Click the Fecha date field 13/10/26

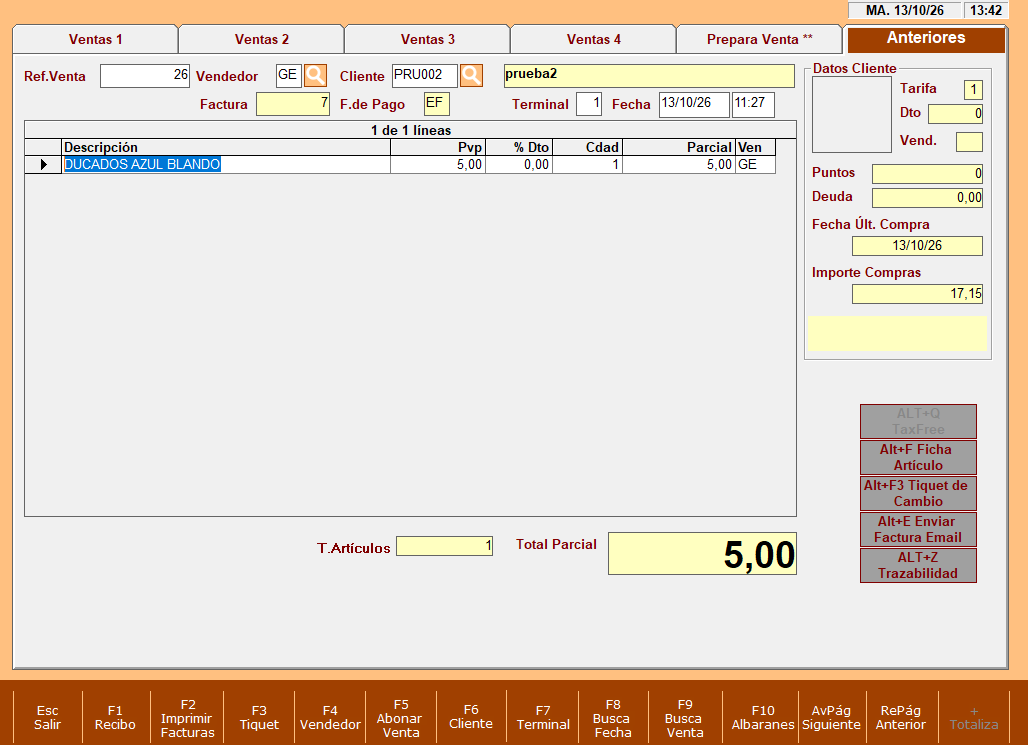point(694,104)
